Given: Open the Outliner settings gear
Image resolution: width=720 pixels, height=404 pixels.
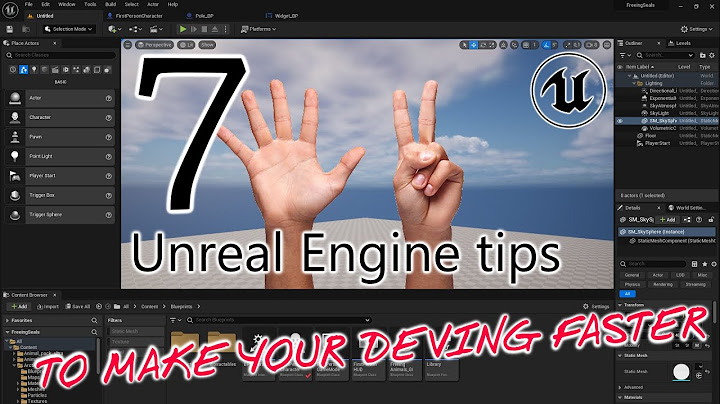Looking at the screenshot, I should coord(712,55).
